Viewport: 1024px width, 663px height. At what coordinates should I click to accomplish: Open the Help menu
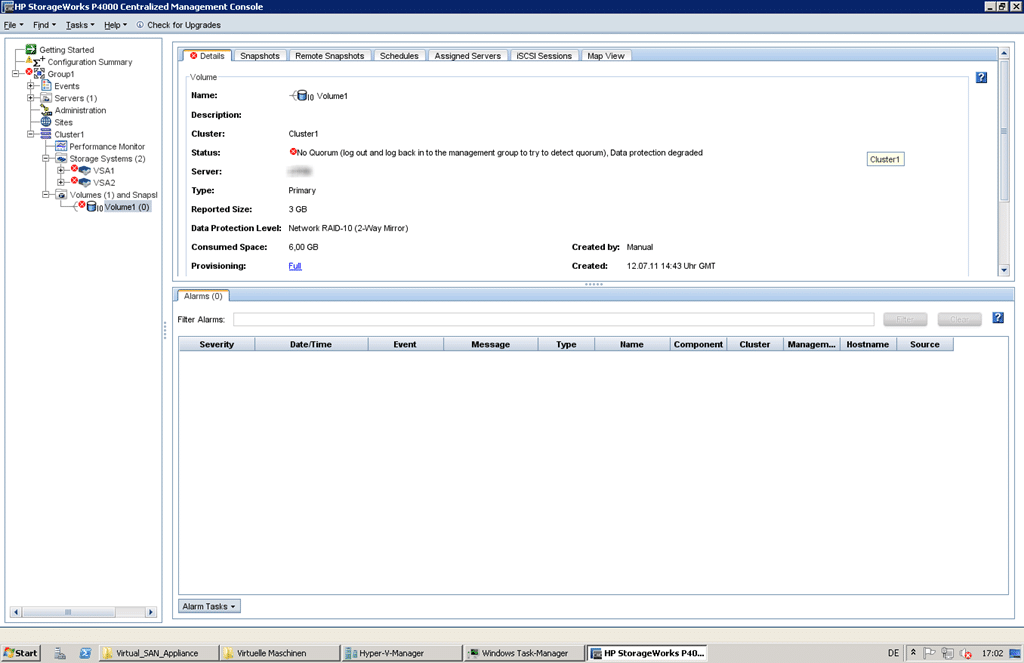point(116,25)
